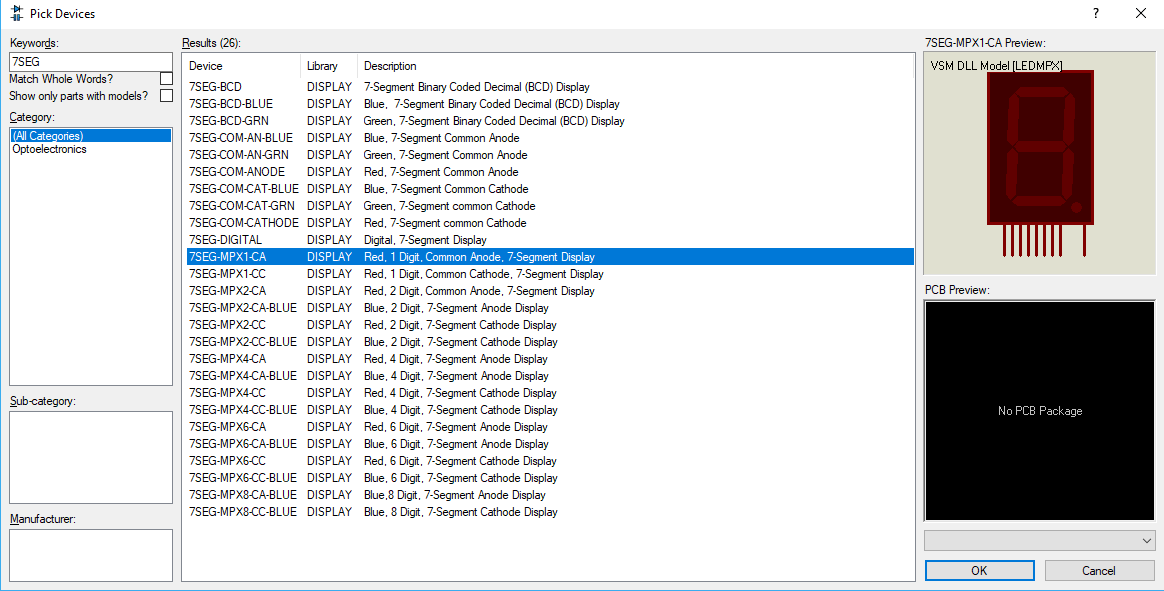Select the 7SEG-BCD-BLUE device
1164x591 pixels.
pos(550,104)
